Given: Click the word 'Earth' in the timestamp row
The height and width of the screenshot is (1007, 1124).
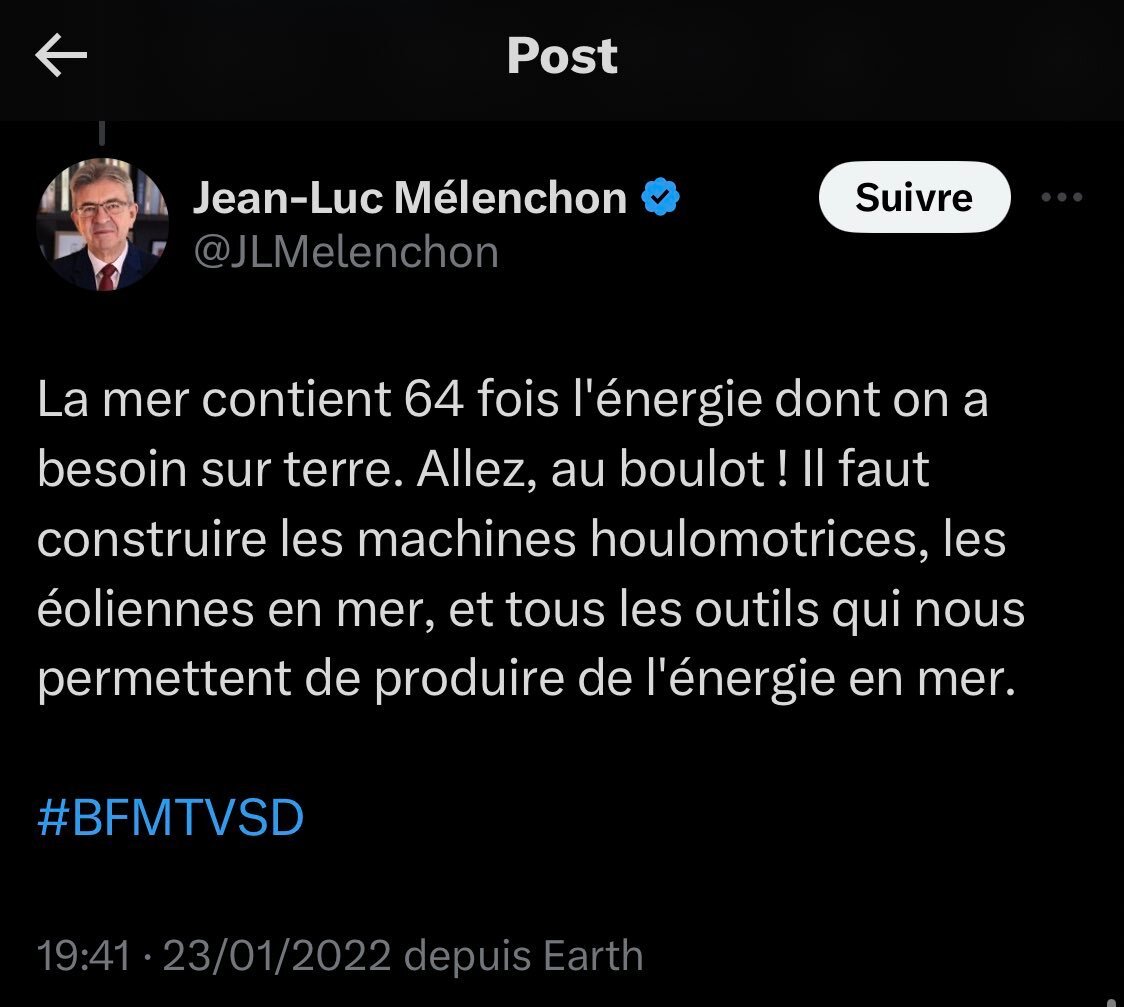Looking at the screenshot, I should coord(593,956).
